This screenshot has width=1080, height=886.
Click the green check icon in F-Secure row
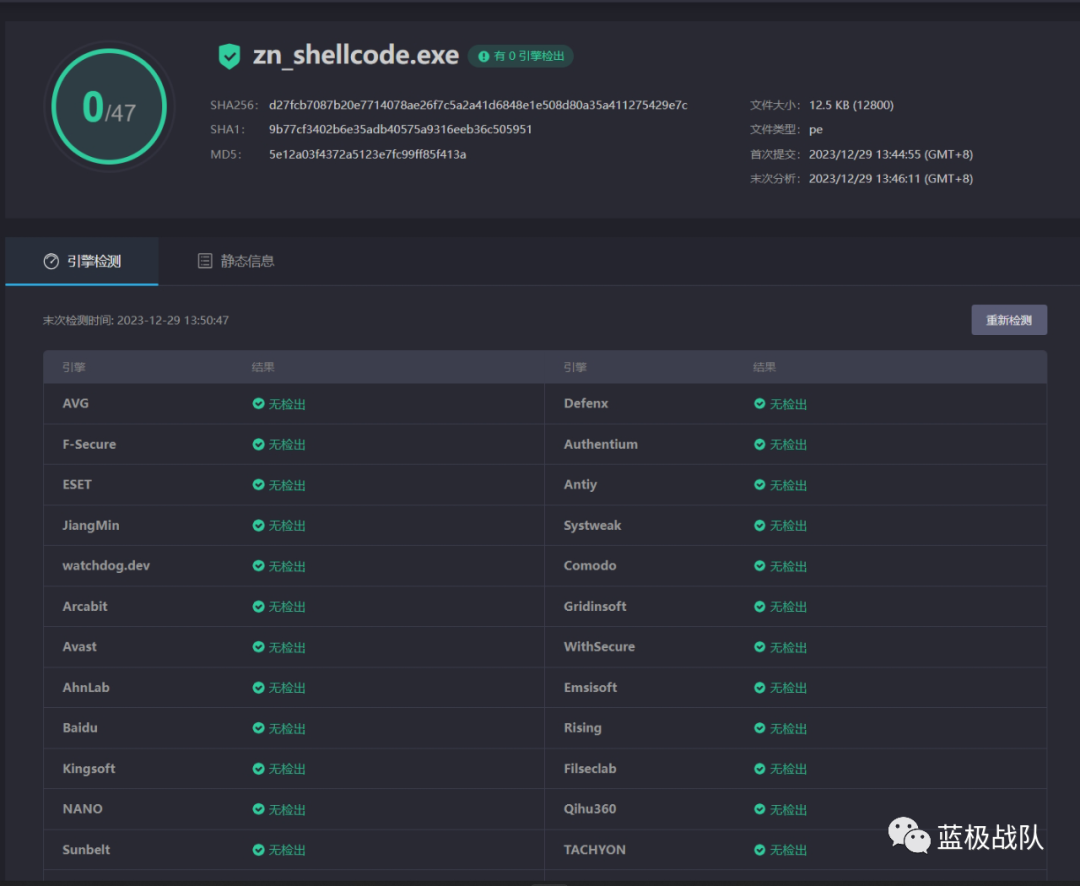(258, 444)
